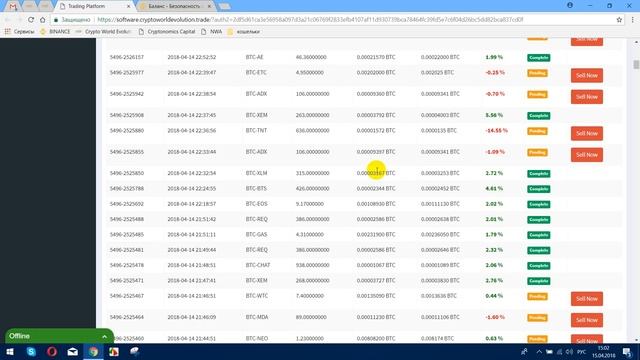Screen dimensions: 640x360
Task: Click the scrollbar down arrow
Action: 636,340
